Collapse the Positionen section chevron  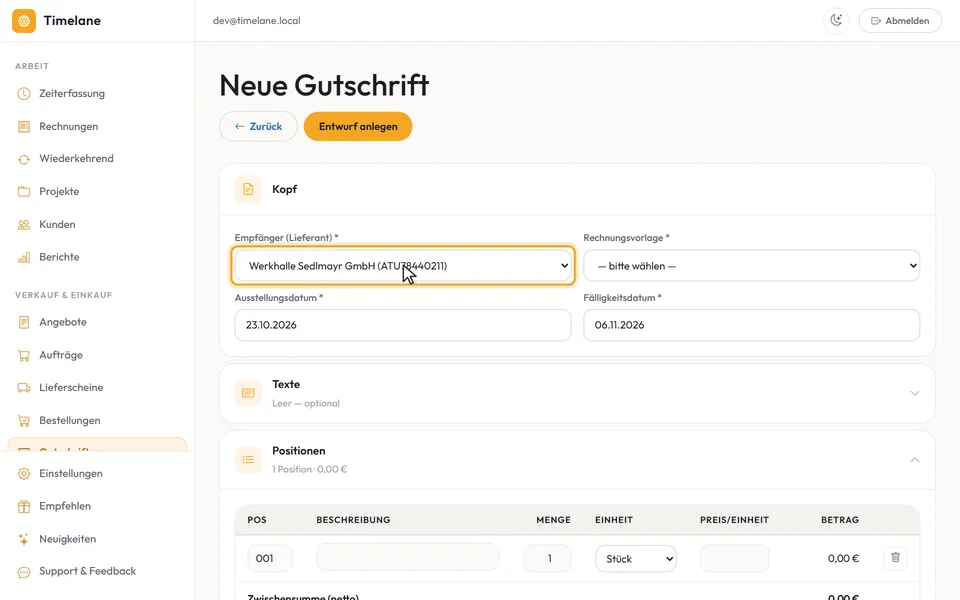click(915, 460)
